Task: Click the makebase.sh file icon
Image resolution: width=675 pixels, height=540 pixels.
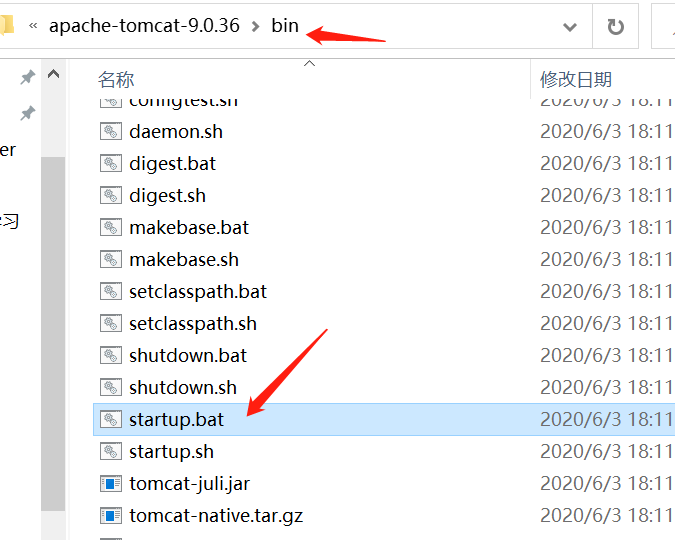Action: pyautogui.click(x=111, y=259)
